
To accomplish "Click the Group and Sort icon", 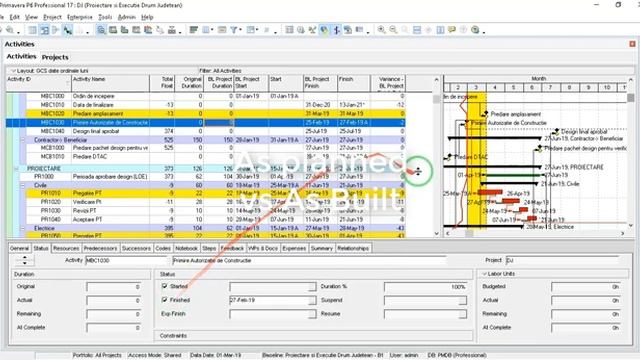I will [251, 30].
